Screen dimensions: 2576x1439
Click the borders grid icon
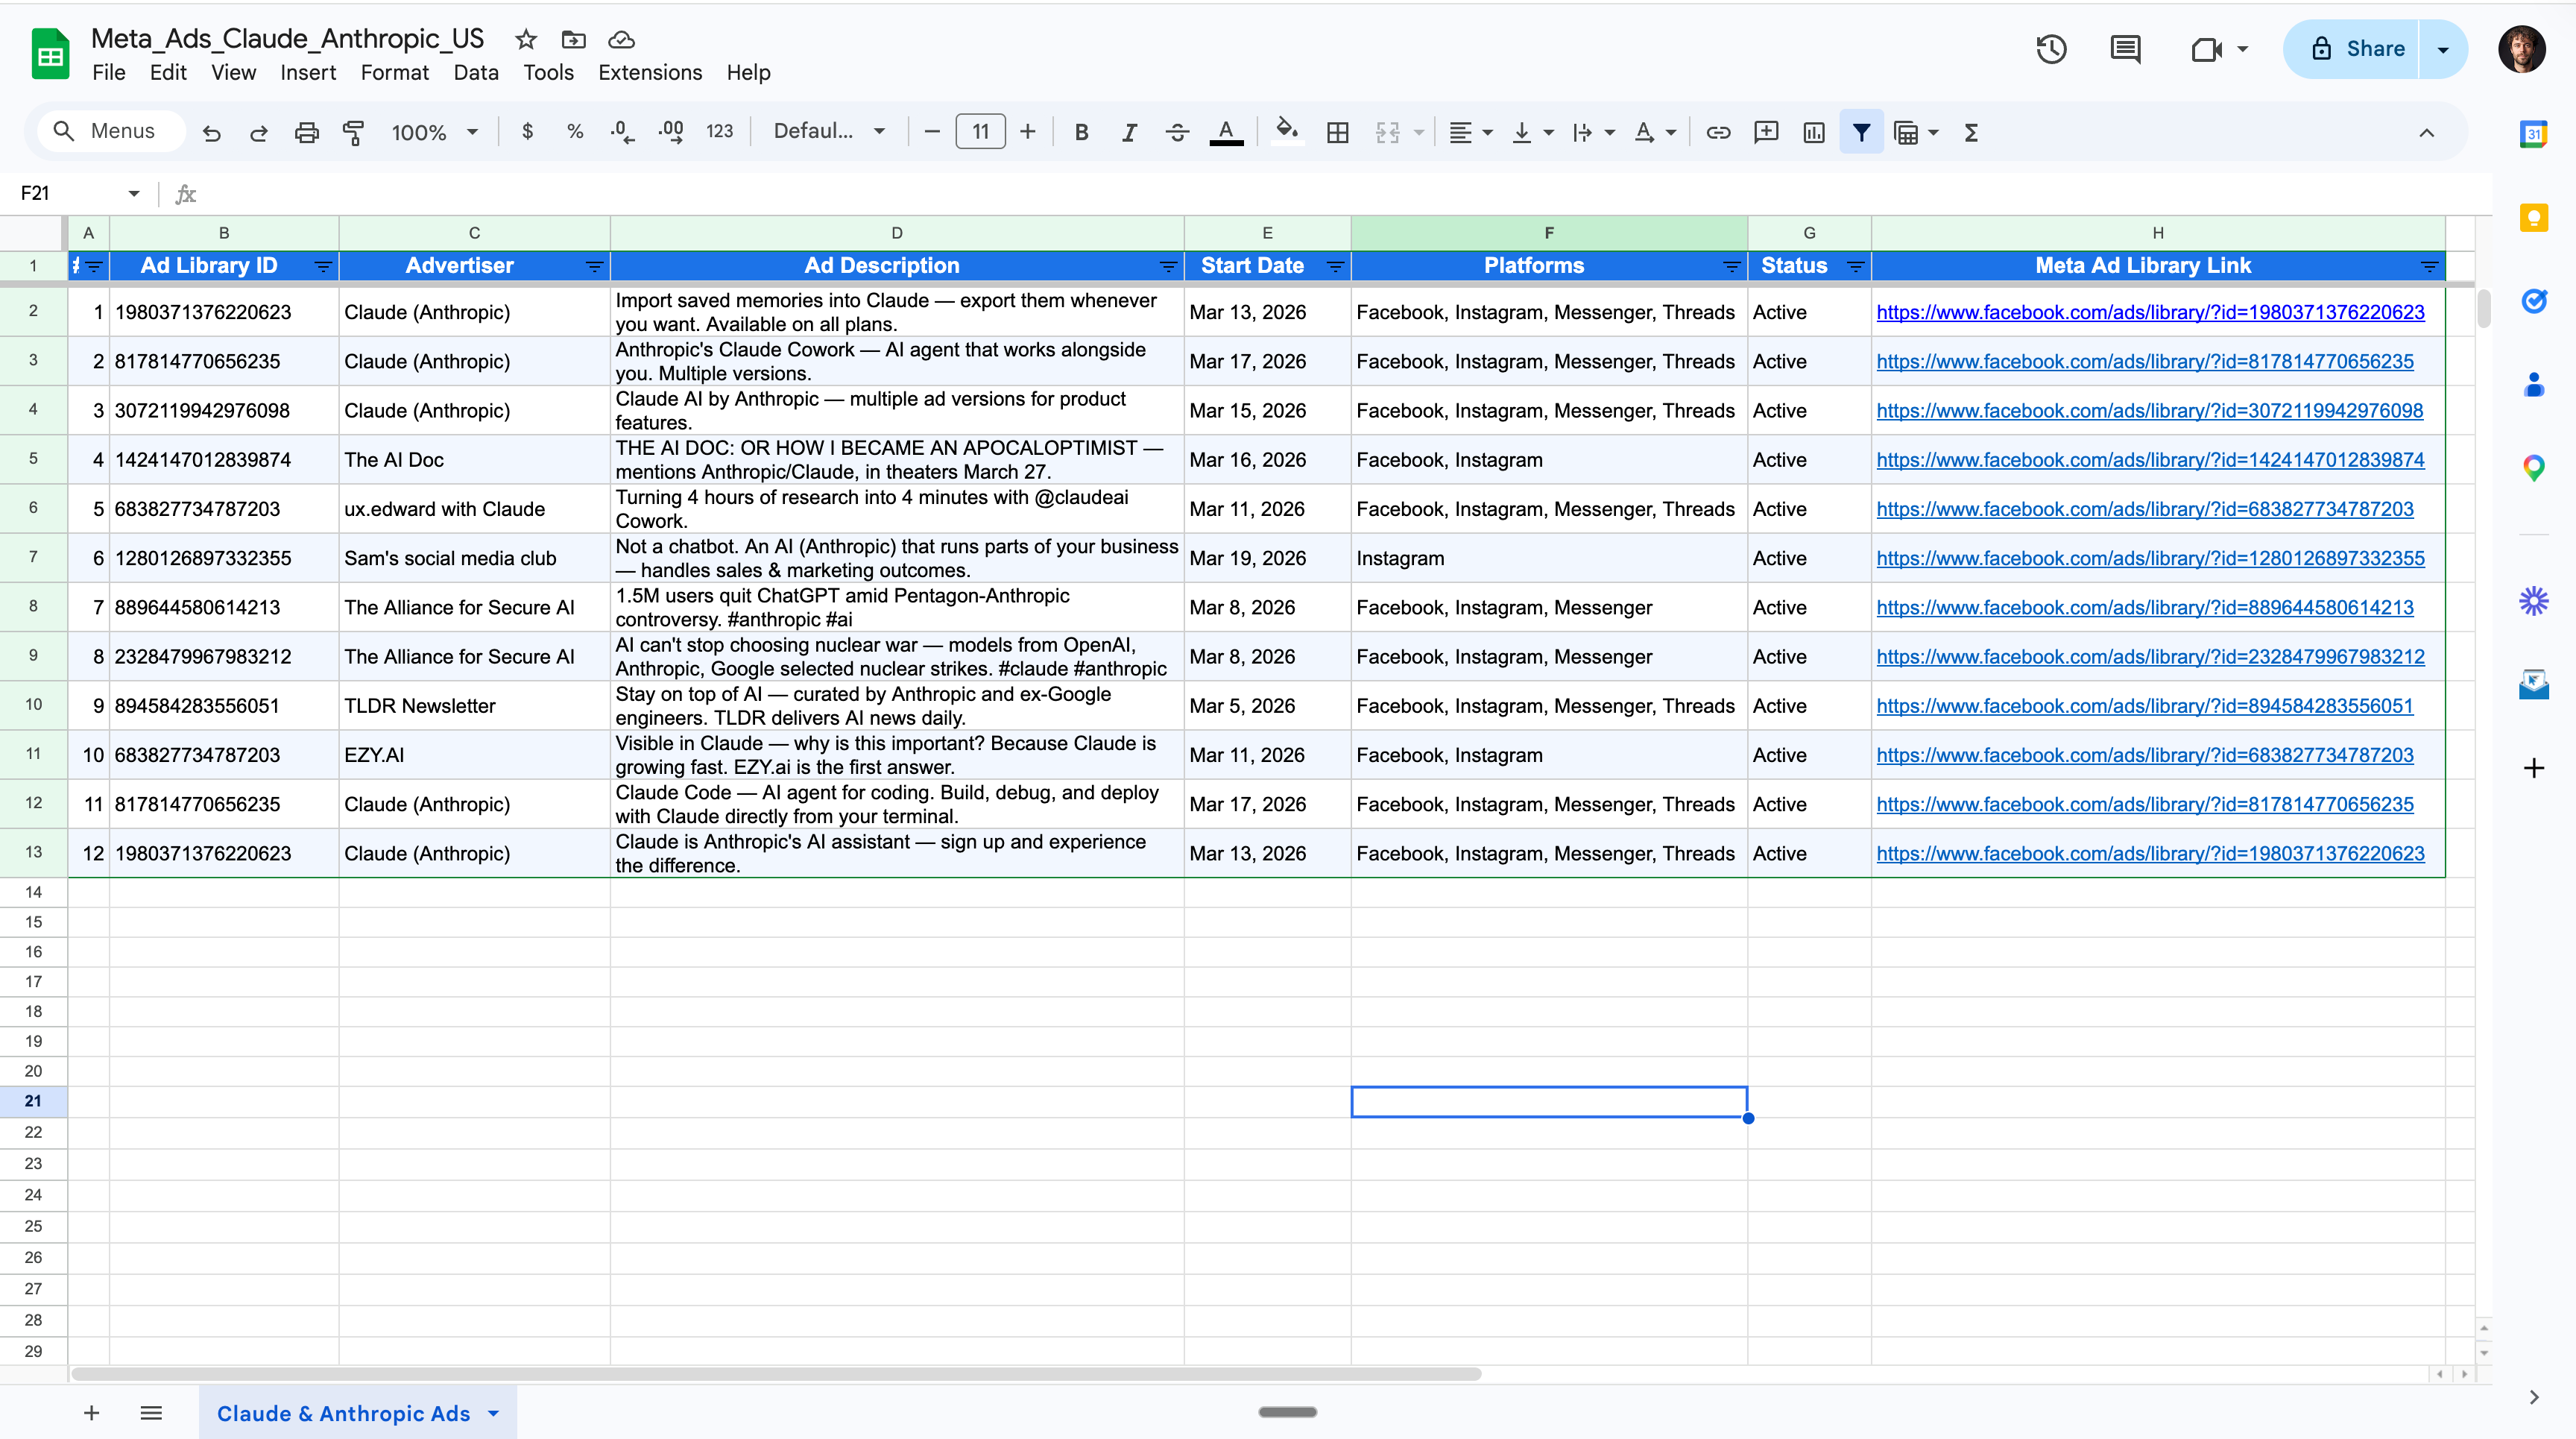[1337, 132]
